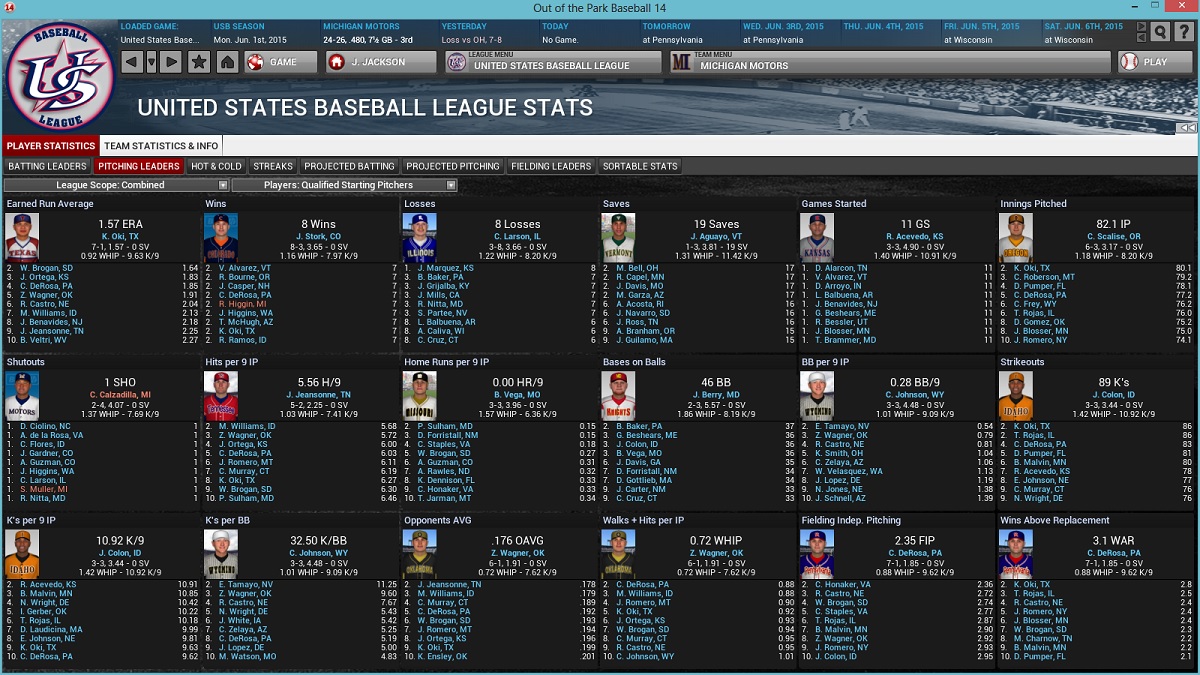Viewport: 1200px width, 675px height.
Task: Click M. Charnow, TN in Wins Above Replacement list
Action: coord(1042,638)
